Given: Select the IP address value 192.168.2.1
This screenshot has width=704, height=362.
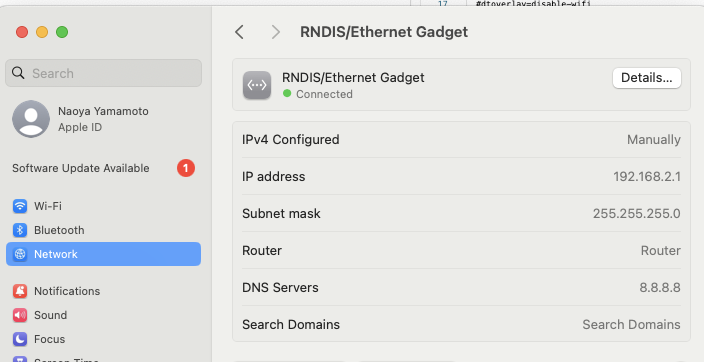Looking at the screenshot, I should coord(647,177).
